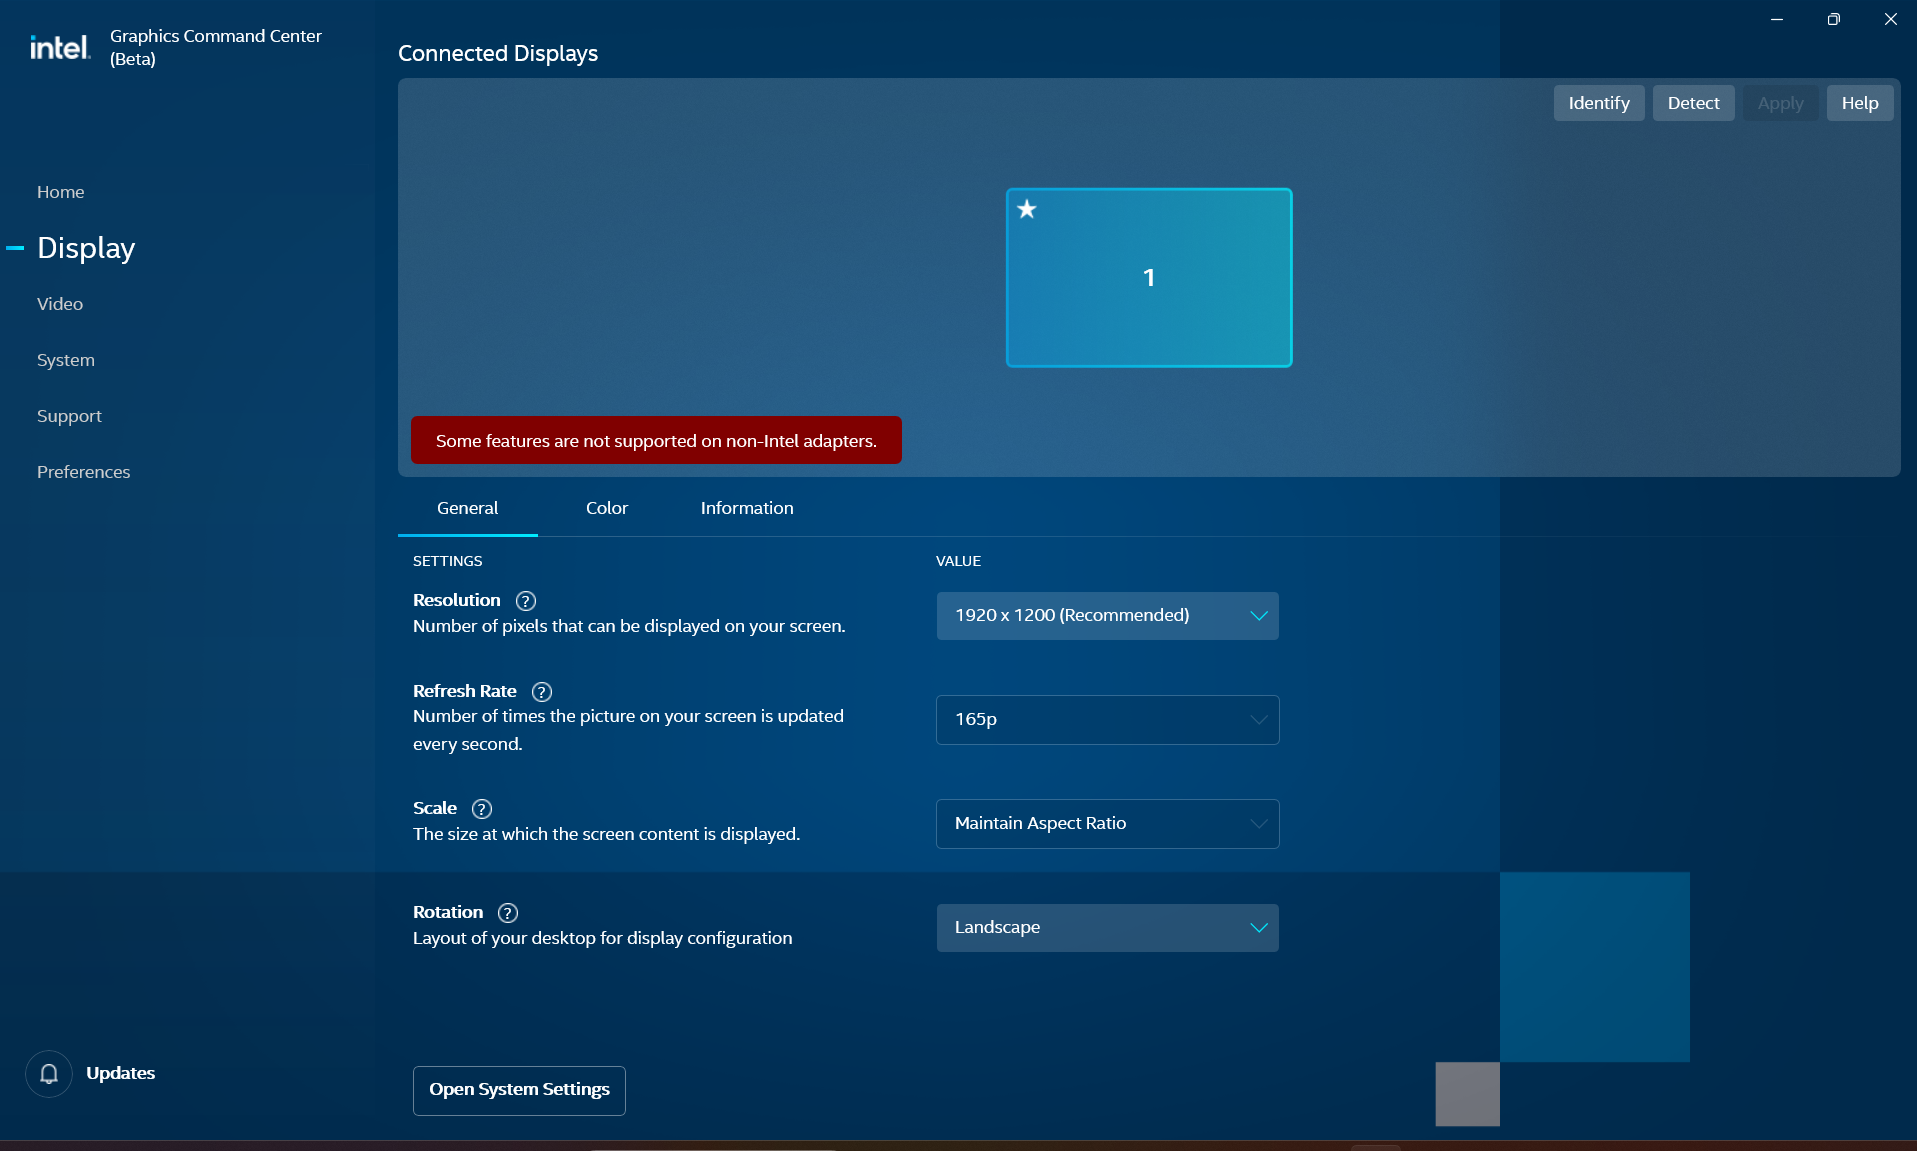Click the Detect button
Screen dimensions: 1917x1151
[1693, 103]
